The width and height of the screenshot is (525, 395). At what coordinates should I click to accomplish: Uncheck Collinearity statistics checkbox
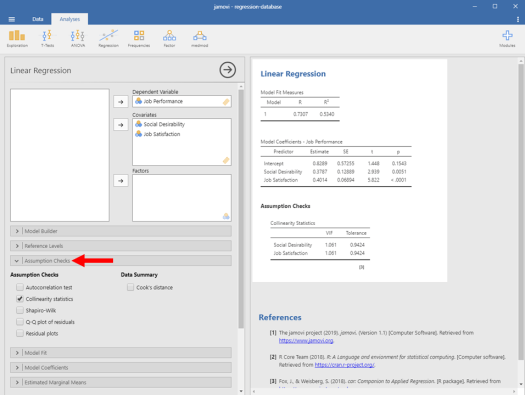(x=20, y=299)
